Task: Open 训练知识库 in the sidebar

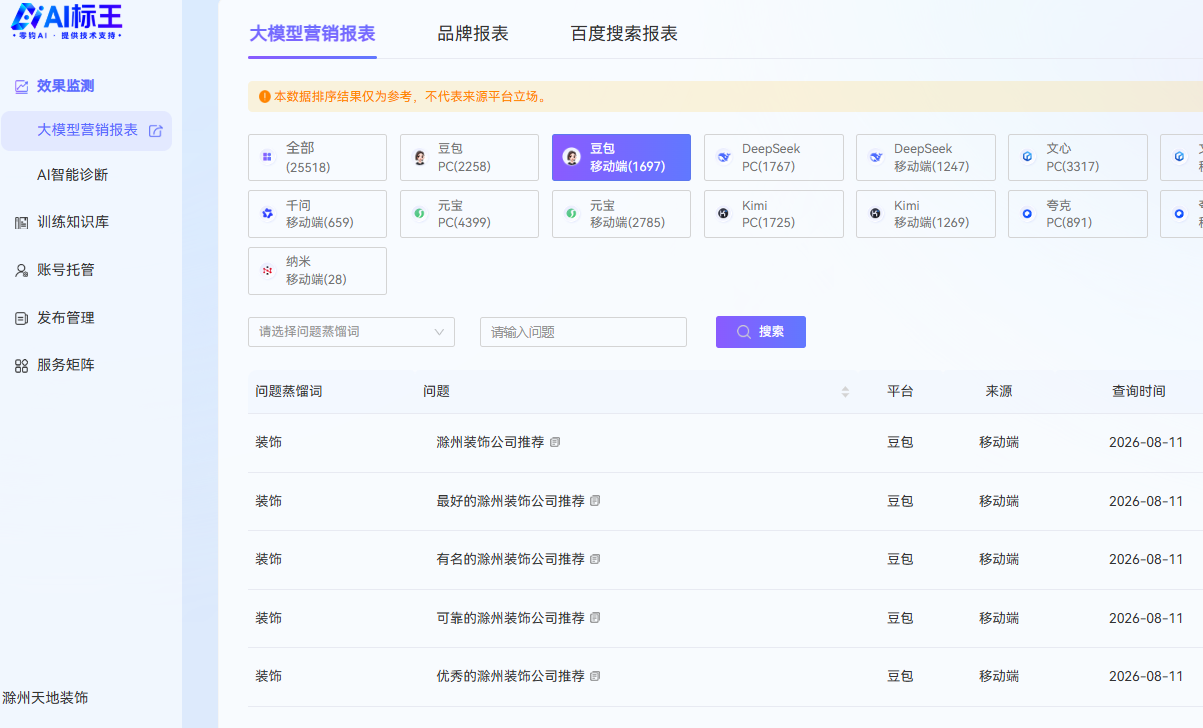Action: point(73,222)
